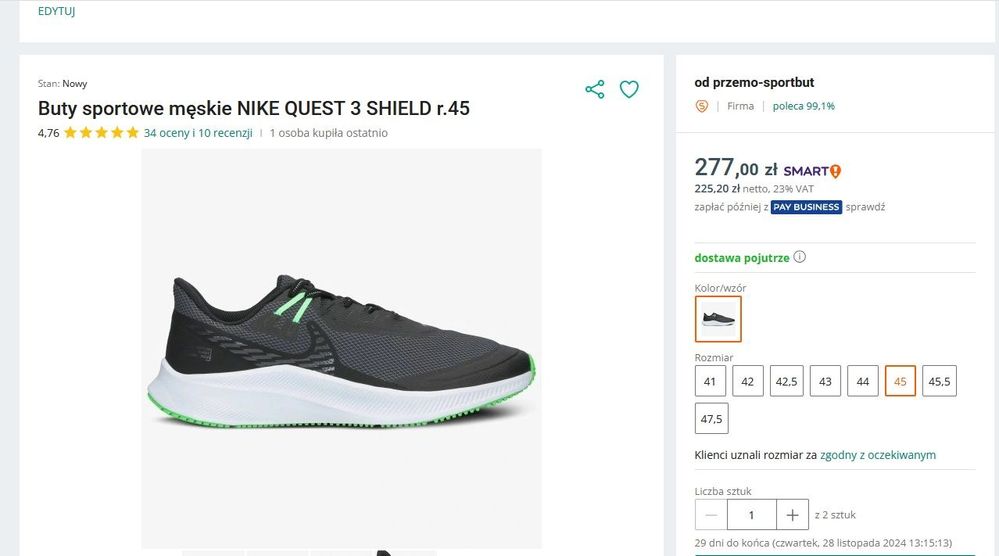999x556 pixels.
Task: Select size 44 option
Action: pyautogui.click(x=863, y=381)
